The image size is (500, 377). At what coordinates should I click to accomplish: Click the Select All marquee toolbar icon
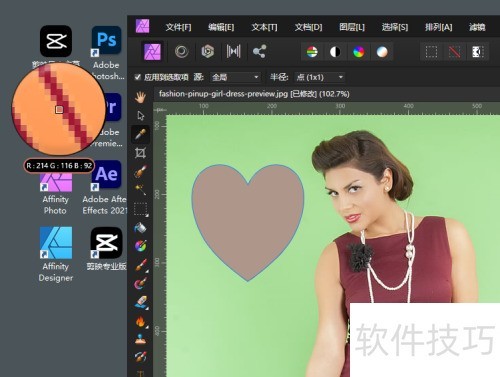(x=431, y=52)
